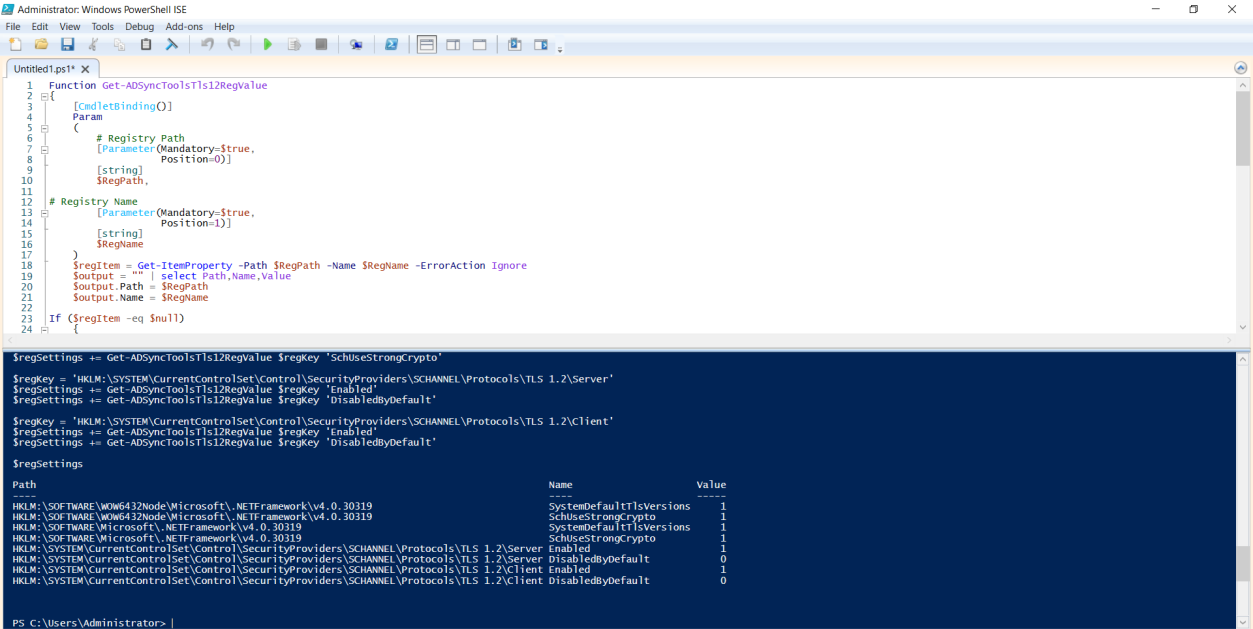Click the $regSettings output command line
The width and height of the screenshot is (1253, 629).
(48, 464)
